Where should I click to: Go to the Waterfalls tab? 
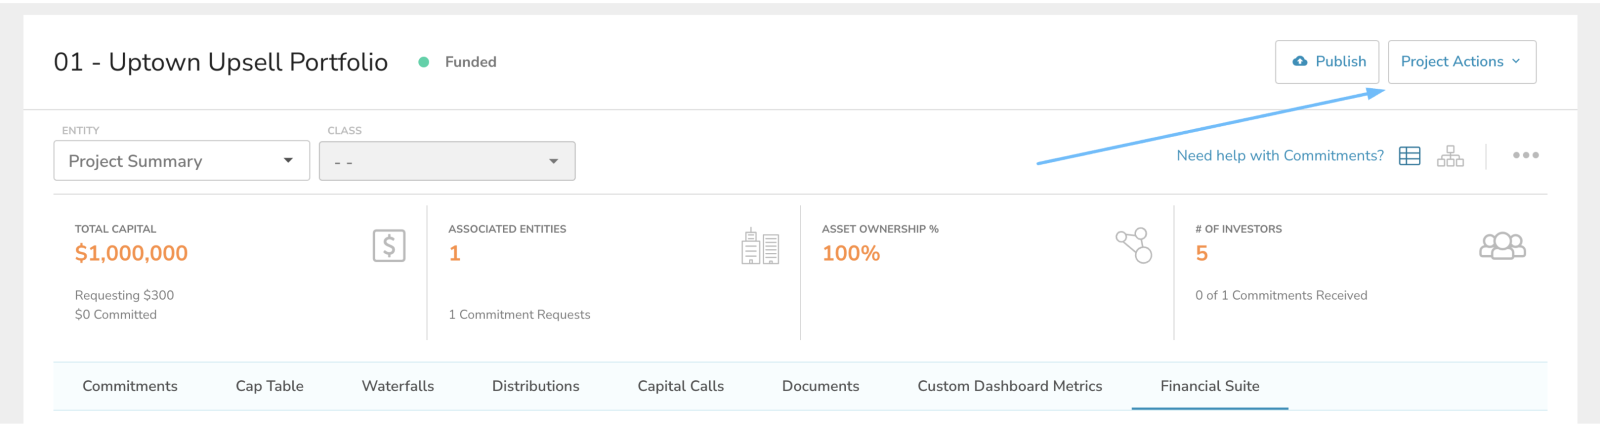click(x=398, y=386)
